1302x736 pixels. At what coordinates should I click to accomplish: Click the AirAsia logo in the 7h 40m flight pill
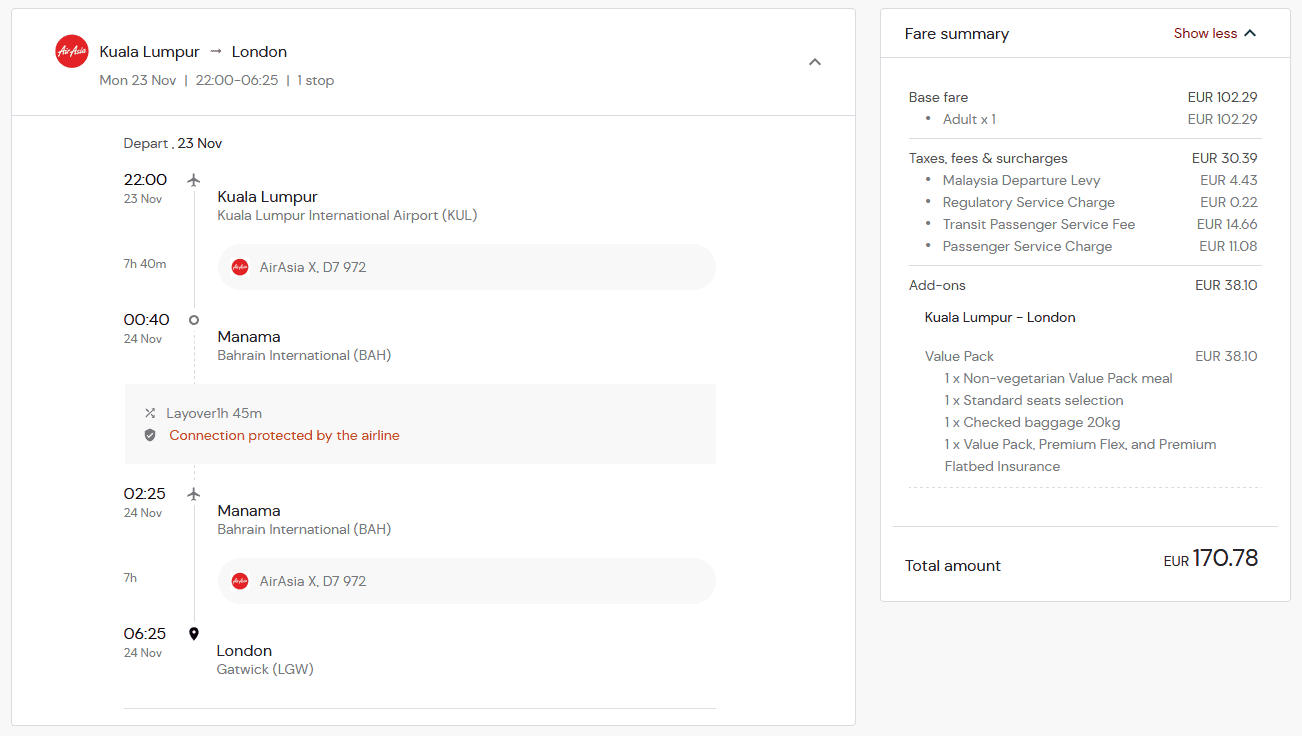[x=240, y=267]
